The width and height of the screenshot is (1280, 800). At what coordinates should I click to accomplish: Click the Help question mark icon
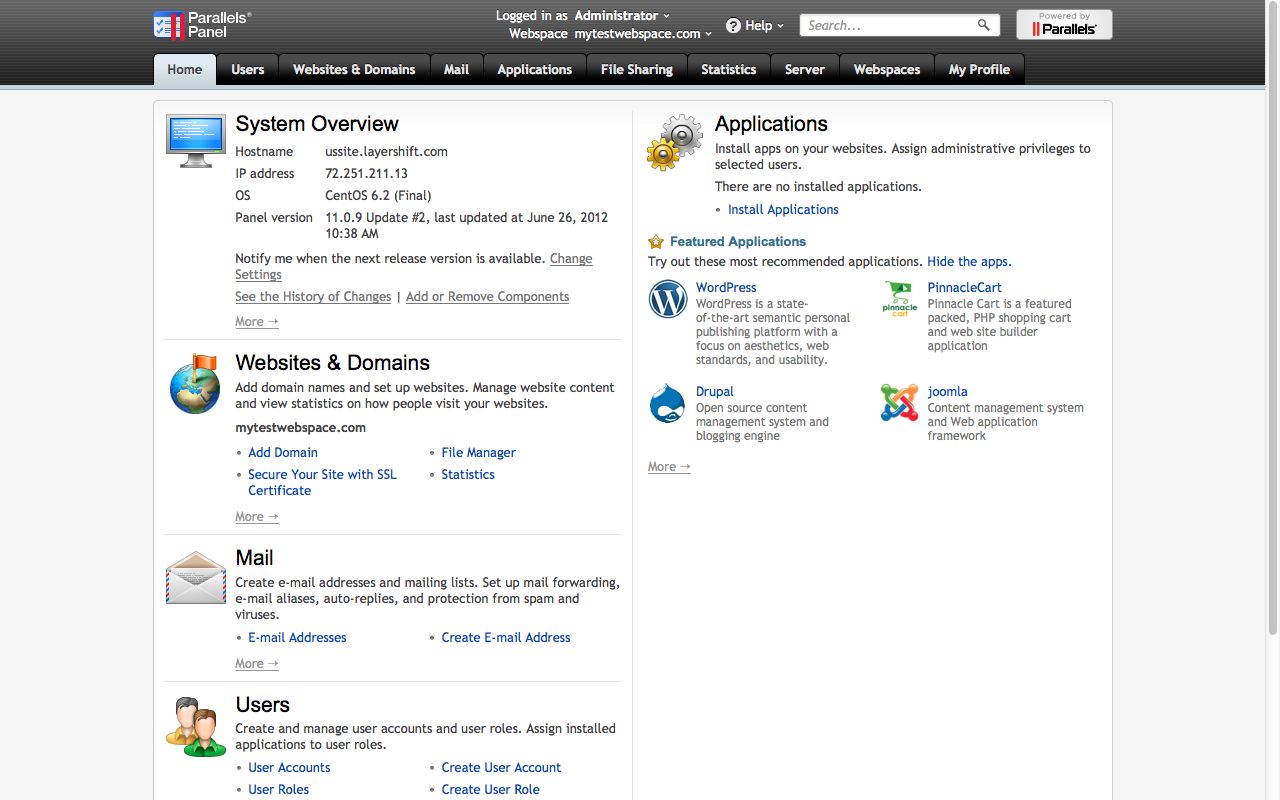[x=733, y=26]
